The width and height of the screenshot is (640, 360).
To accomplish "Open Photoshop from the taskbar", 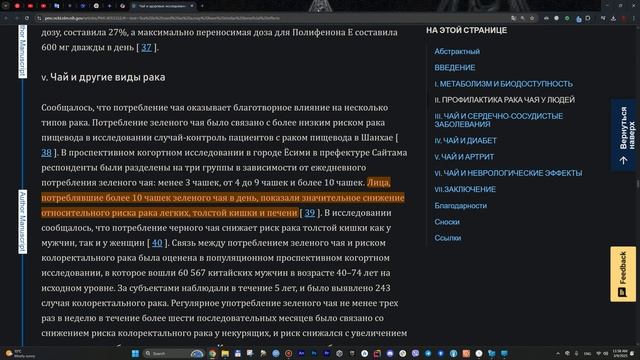I will pos(314,353).
